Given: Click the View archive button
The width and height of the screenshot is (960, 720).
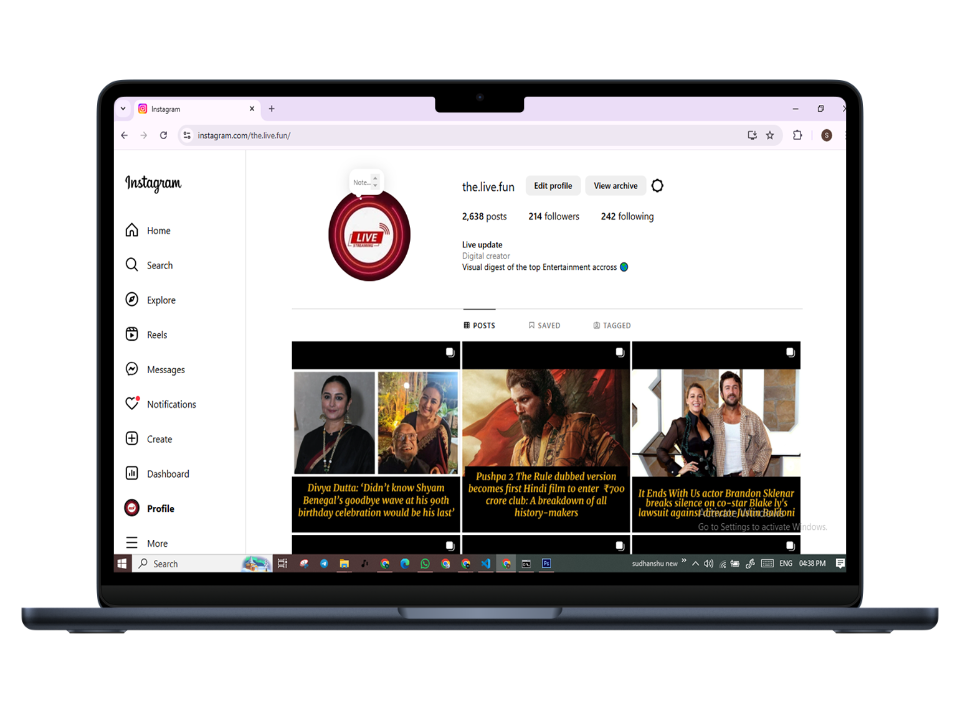Looking at the screenshot, I should [615, 186].
